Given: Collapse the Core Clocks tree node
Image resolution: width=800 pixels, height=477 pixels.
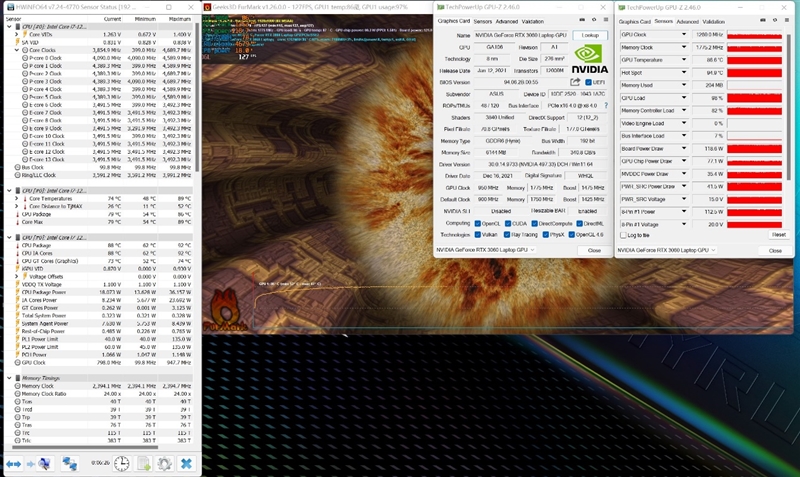Looking at the screenshot, I should click(x=16, y=50).
